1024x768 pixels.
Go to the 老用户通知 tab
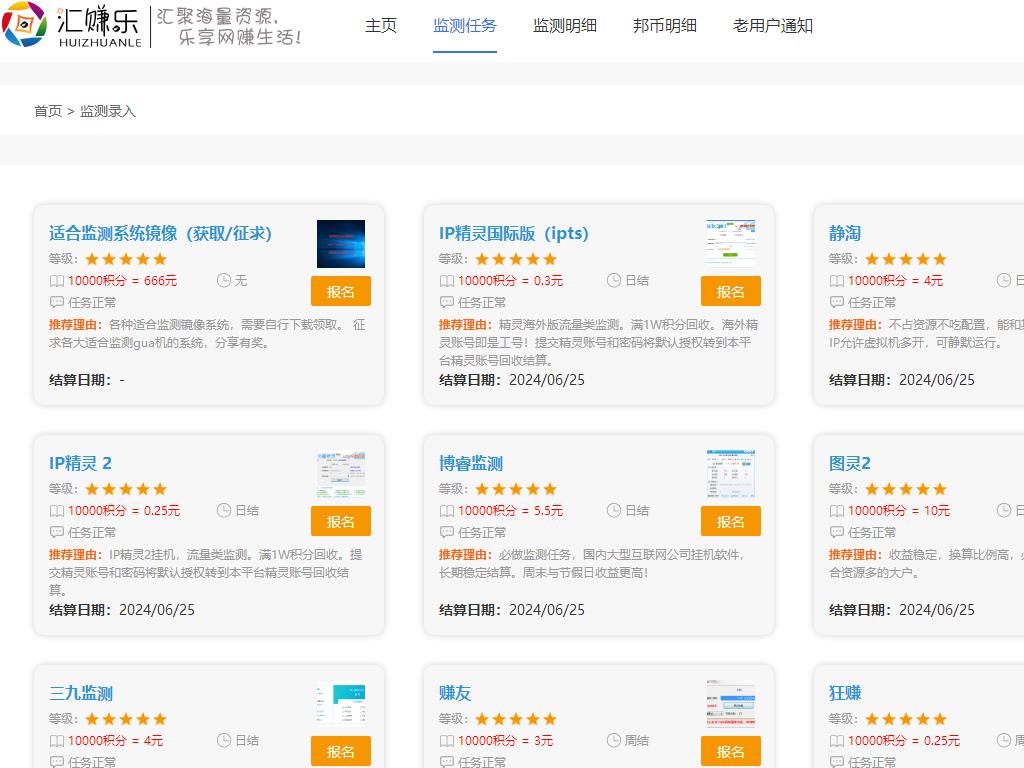pos(773,25)
